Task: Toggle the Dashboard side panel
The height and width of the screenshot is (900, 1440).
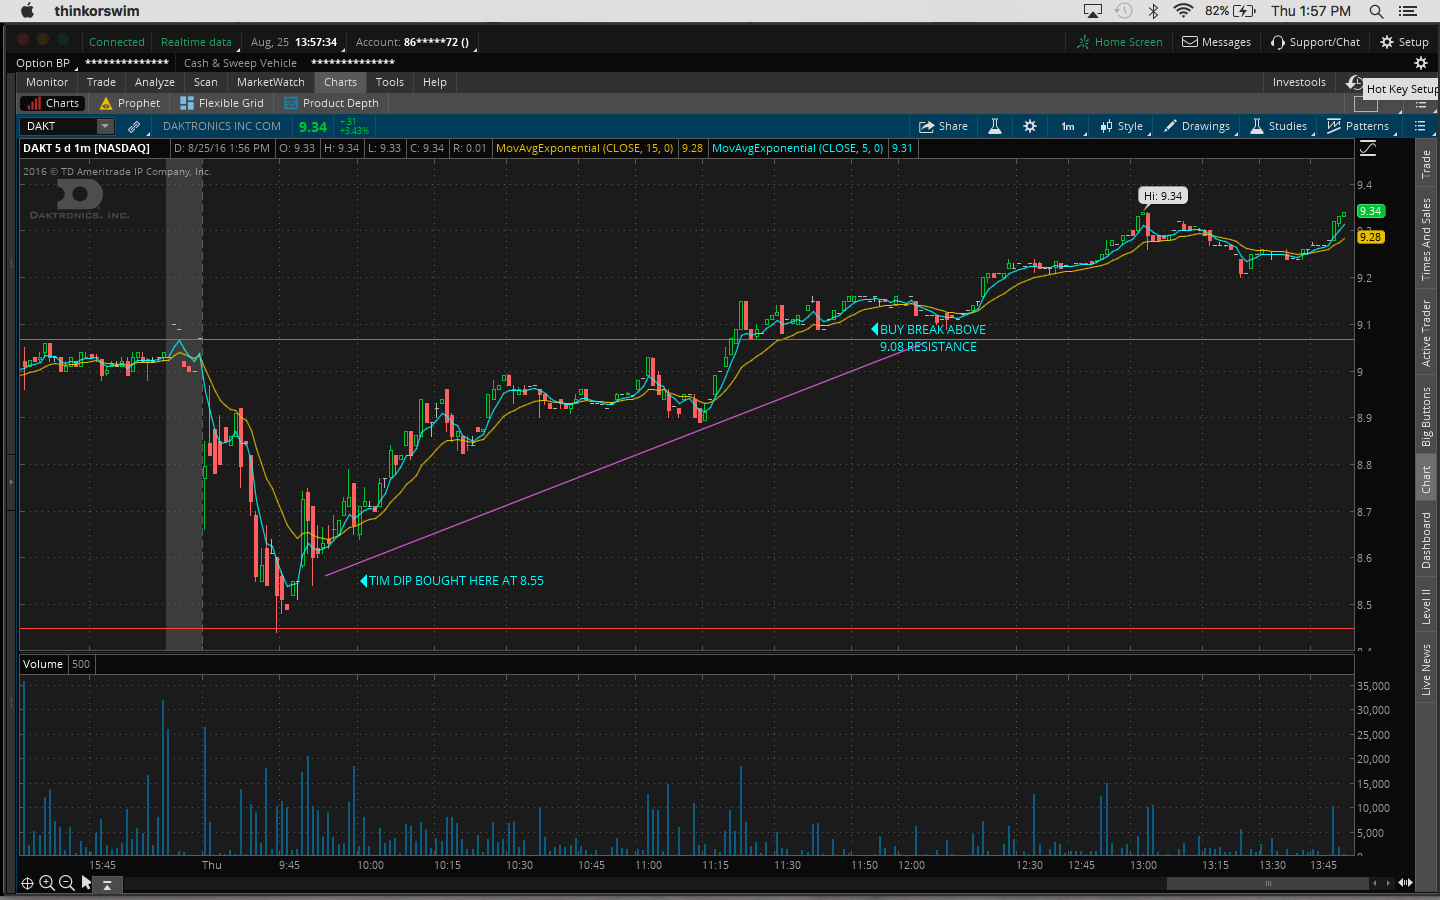Action: (1427, 540)
